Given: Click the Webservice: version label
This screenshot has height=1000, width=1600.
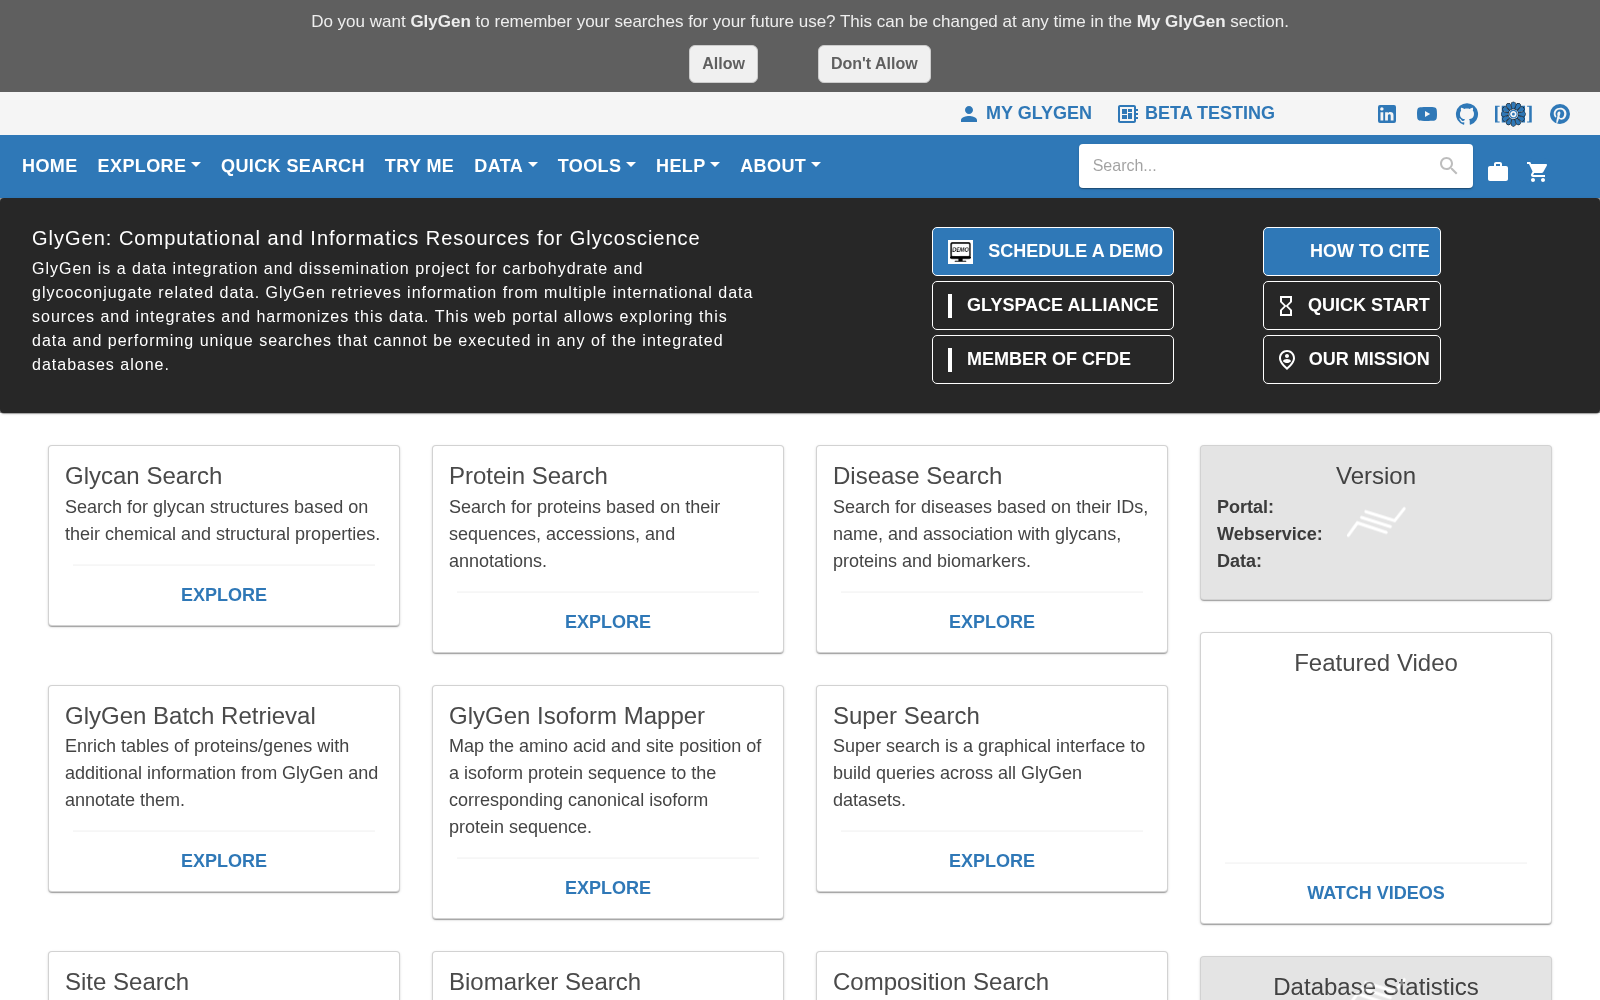Looking at the screenshot, I should [x=1269, y=534].
